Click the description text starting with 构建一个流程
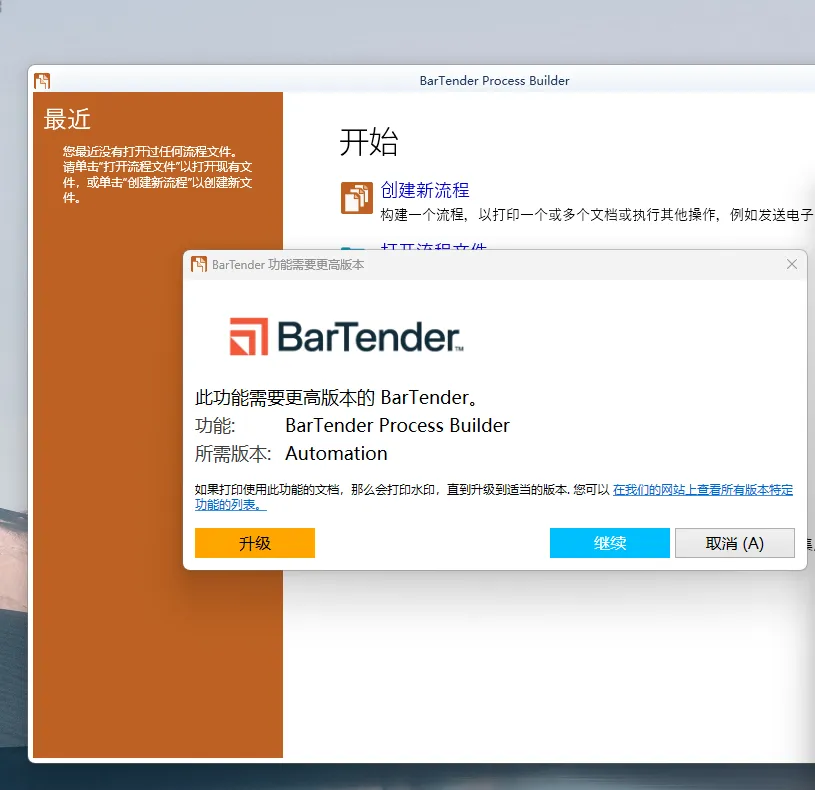 (x=597, y=215)
